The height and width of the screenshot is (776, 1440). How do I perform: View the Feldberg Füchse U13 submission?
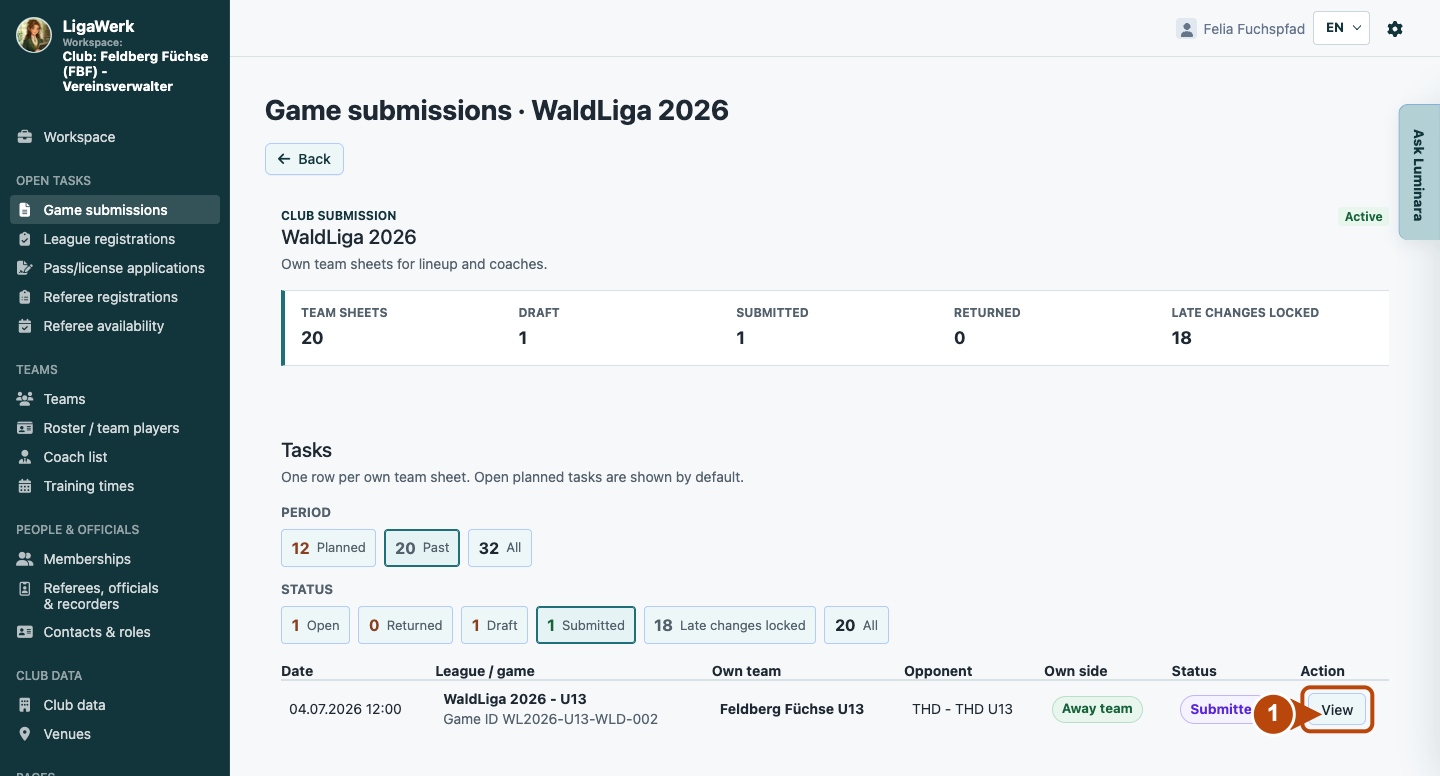click(x=1337, y=710)
